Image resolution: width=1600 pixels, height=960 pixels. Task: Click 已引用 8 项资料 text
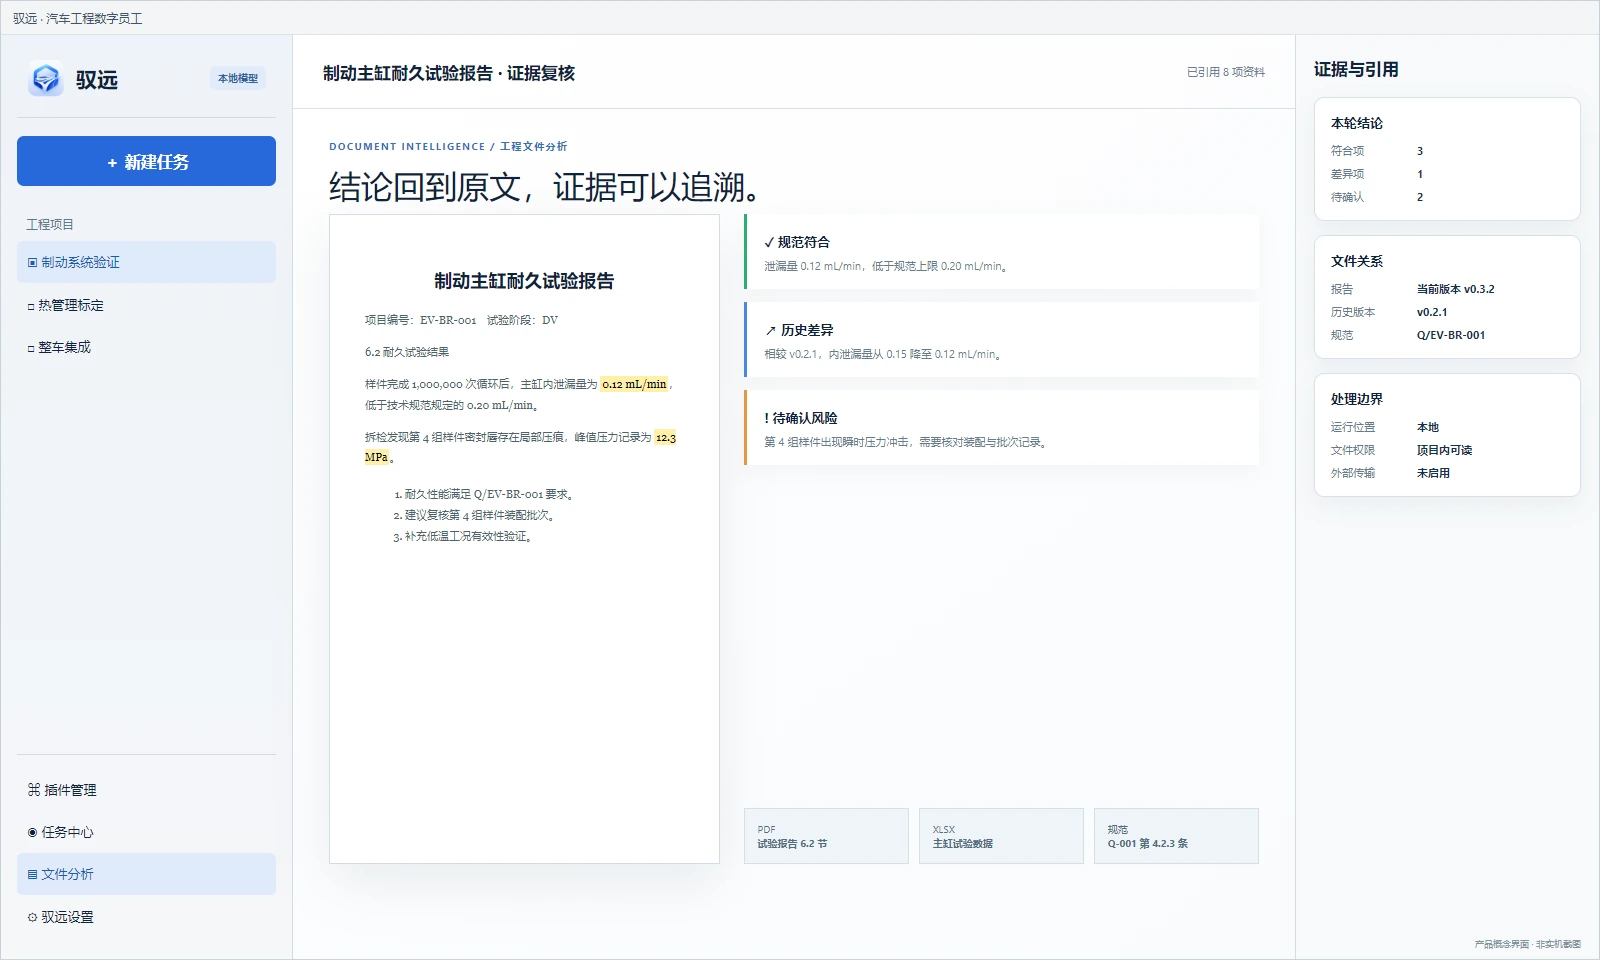(x=1226, y=72)
